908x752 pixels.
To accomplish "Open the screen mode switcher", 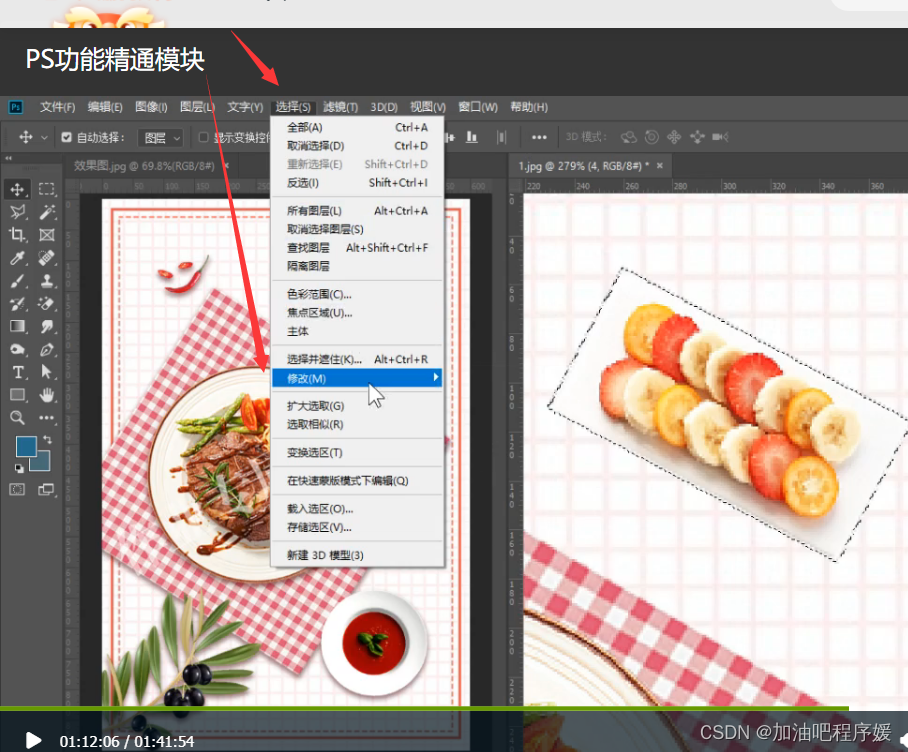I will [x=46, y=490].
